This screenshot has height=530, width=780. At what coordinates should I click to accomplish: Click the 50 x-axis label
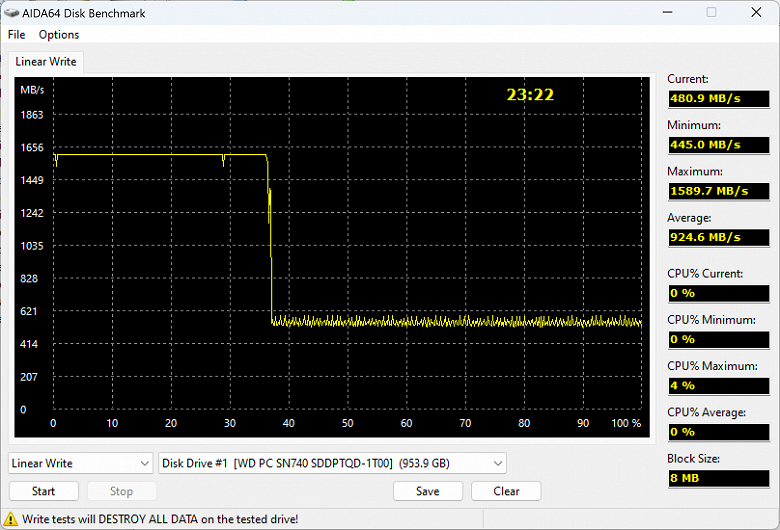347,424
